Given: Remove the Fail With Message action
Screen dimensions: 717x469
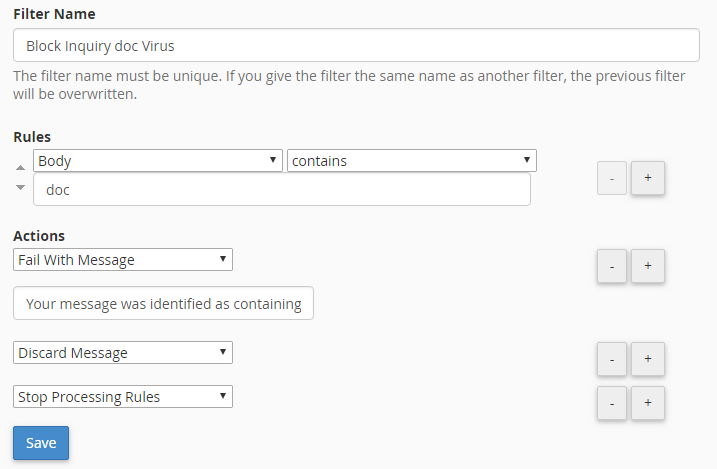Looking at the screenshot, I should (612, 266).
